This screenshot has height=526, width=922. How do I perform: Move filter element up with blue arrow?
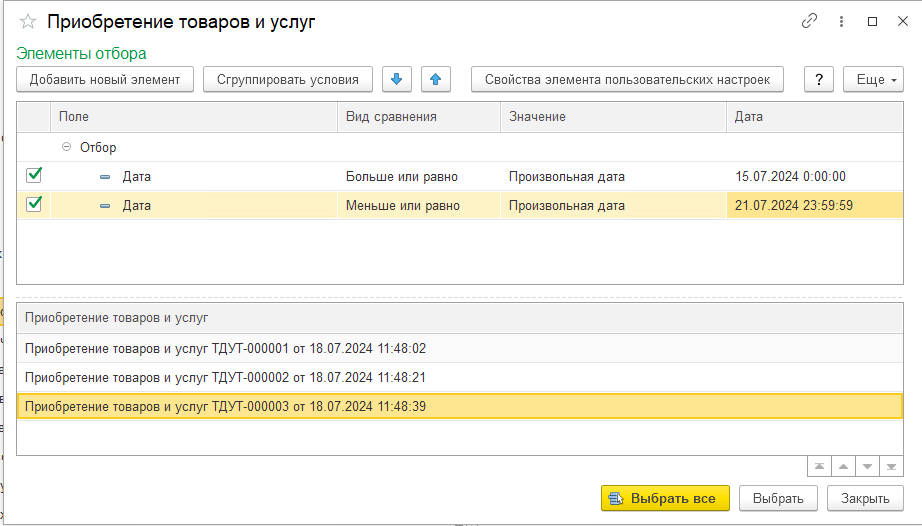point(436,79)
